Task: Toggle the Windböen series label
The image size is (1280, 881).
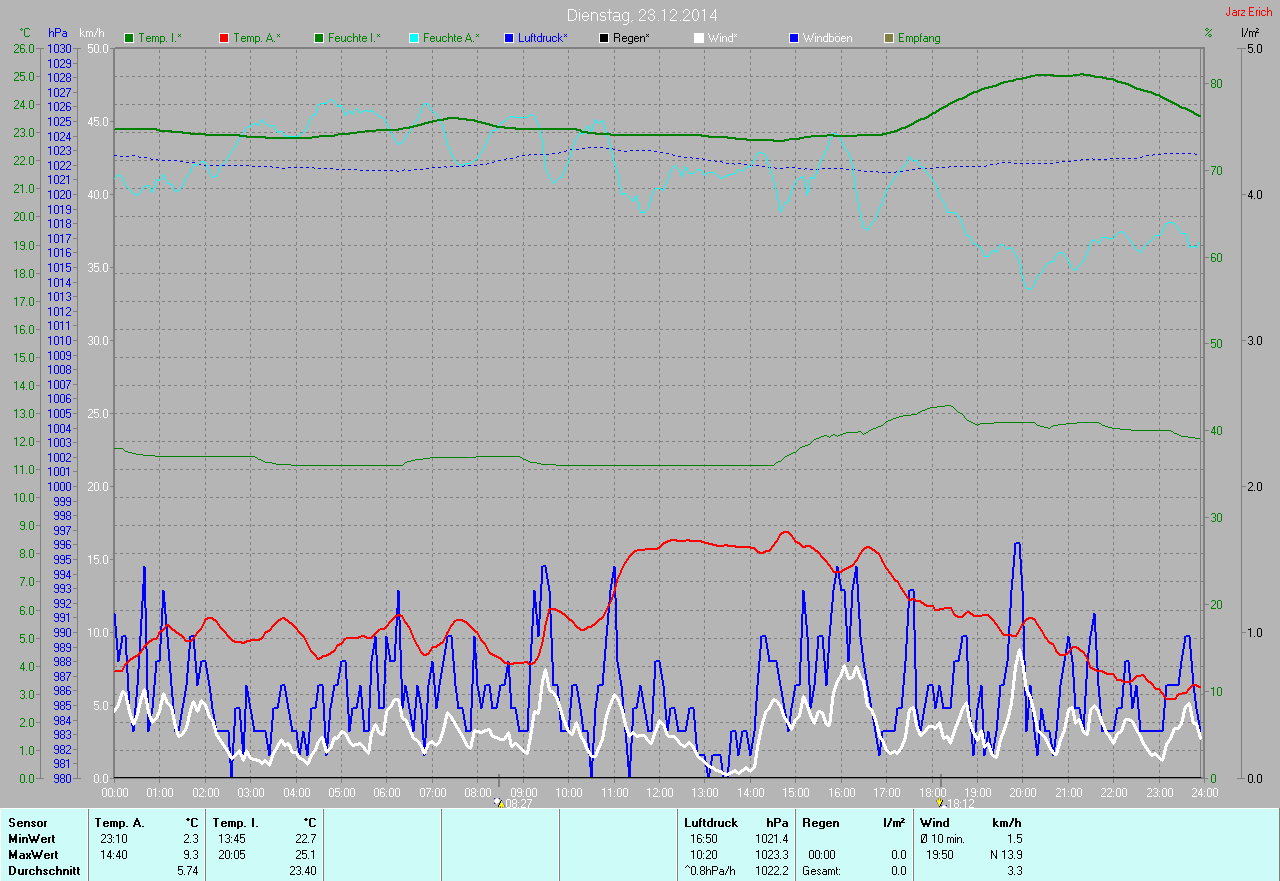Action: point(828,38)
